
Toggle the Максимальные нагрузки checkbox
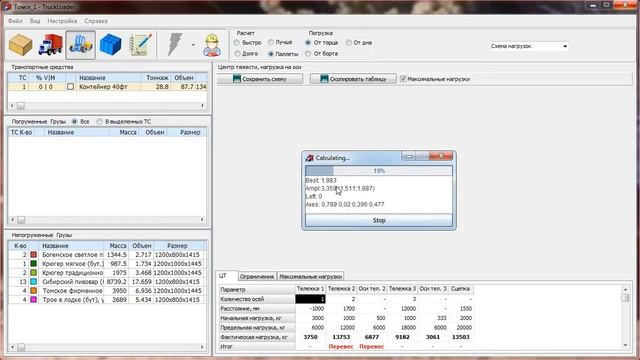point(403,79)
